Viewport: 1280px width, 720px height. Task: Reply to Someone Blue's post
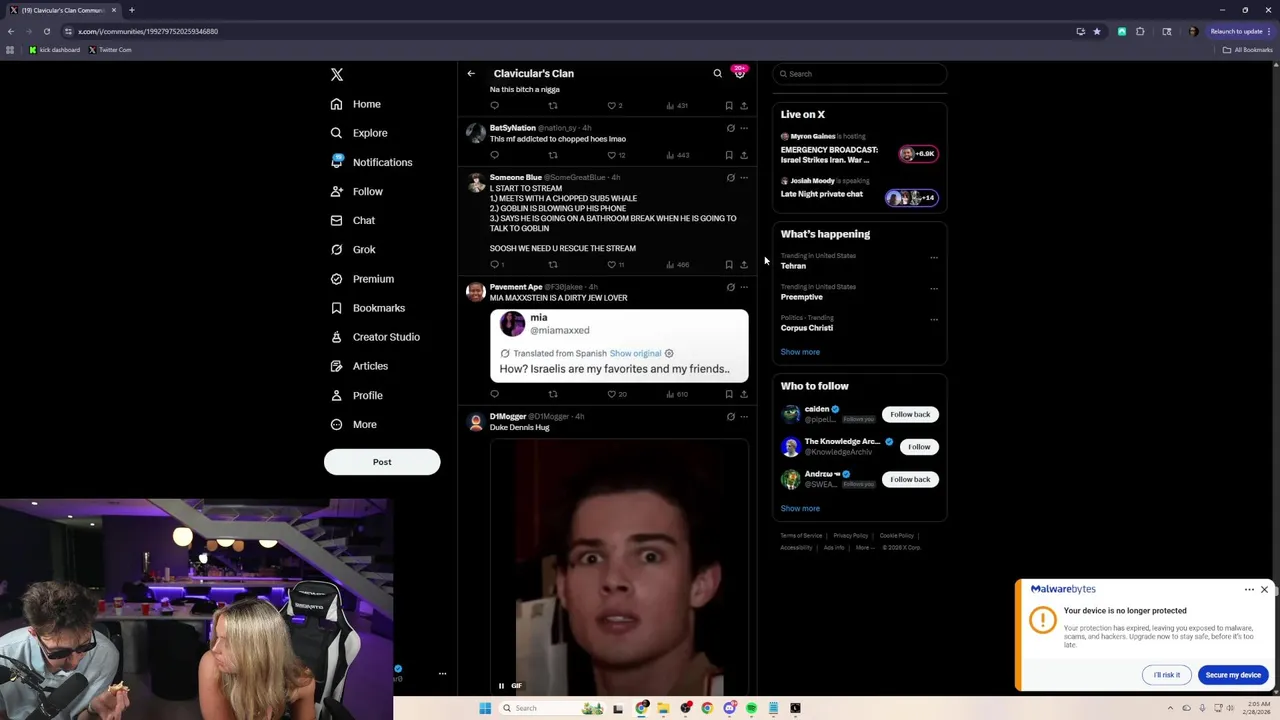494,265
